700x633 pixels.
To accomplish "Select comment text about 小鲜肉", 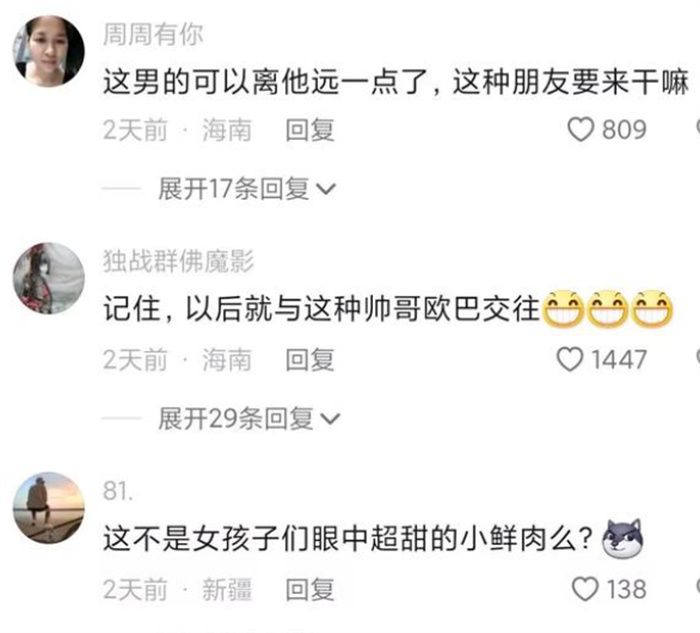I will 348,538.
